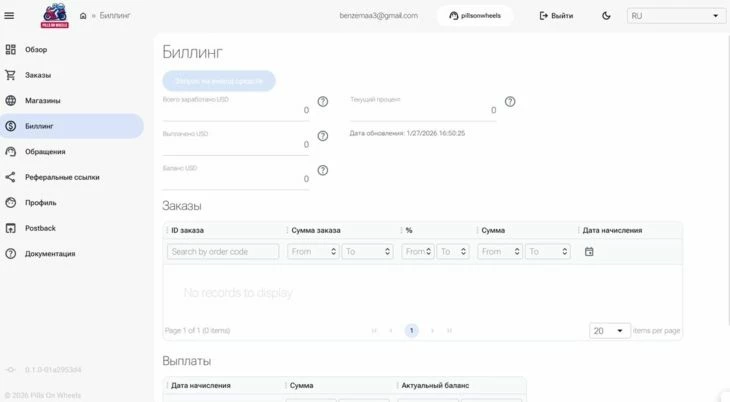Click the home icon in breadcrumb
Screen dimensions: 730x402
(82, 16)
